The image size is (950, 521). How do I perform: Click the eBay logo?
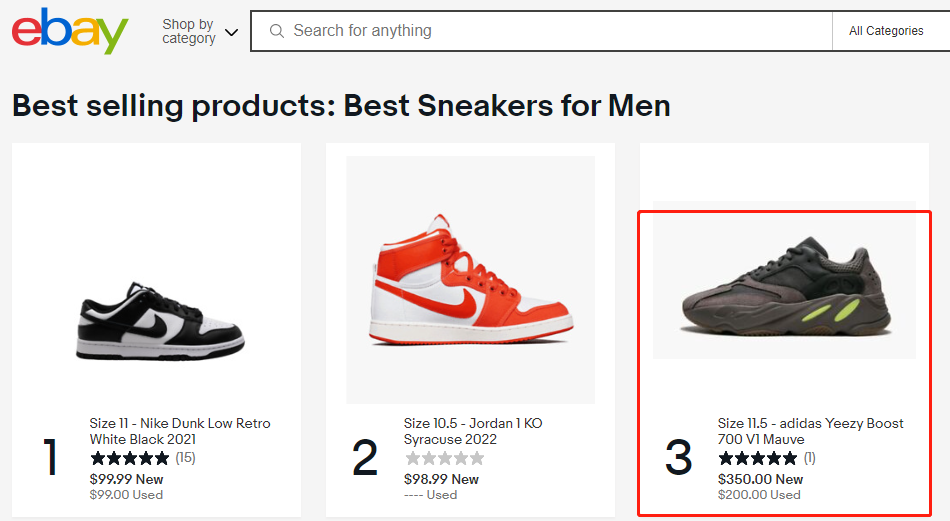[x=70, y=31]
